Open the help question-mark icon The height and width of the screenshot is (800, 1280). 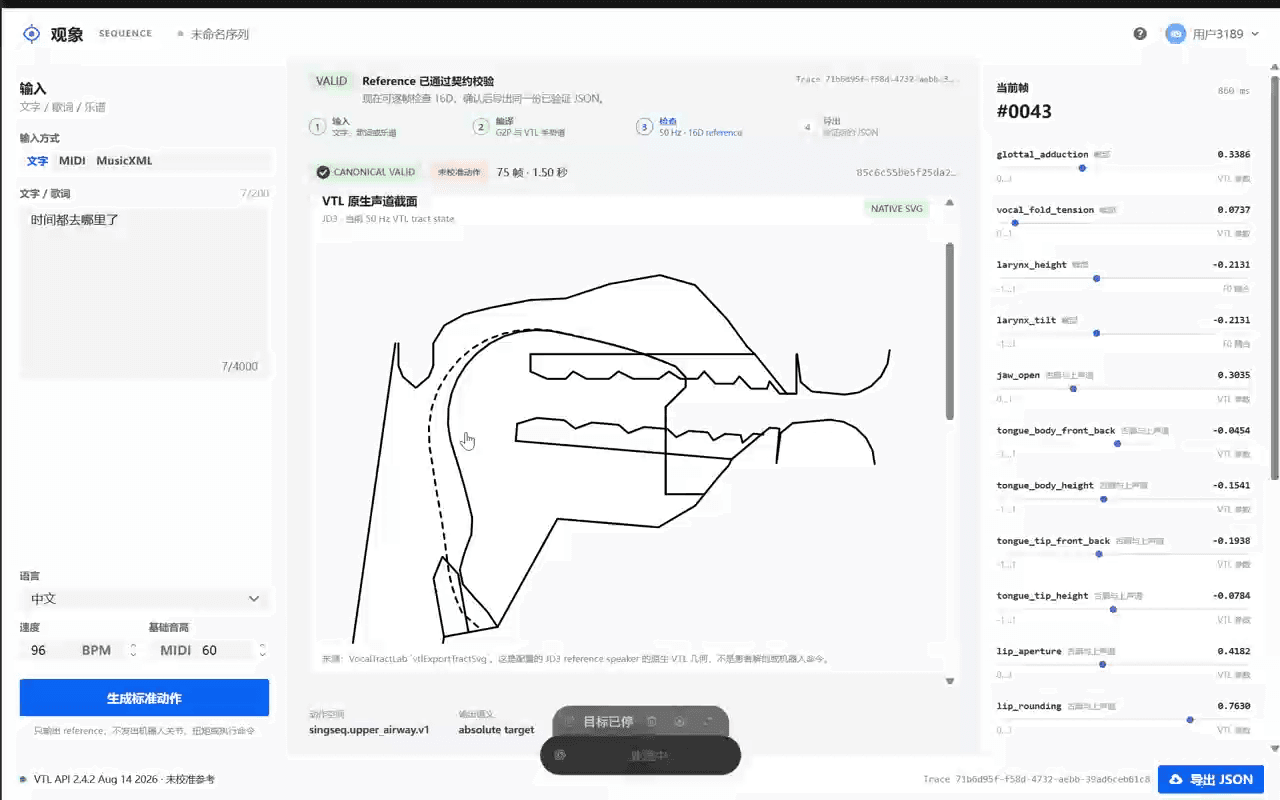pyautogui.click(x=1140, y=34)
